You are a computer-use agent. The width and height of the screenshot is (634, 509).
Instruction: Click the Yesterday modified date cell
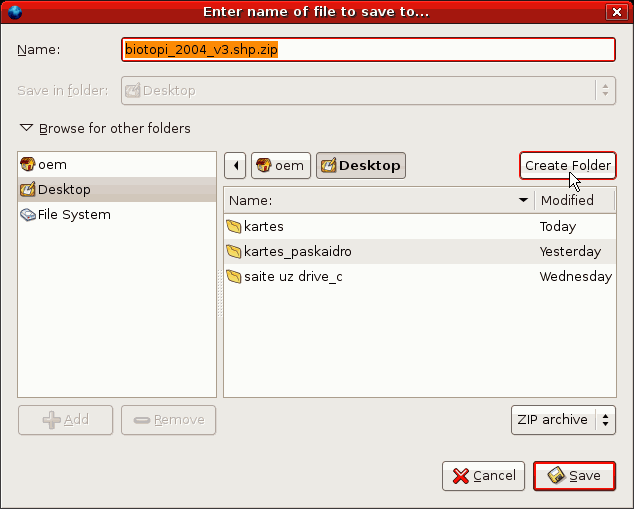point(570,251)
